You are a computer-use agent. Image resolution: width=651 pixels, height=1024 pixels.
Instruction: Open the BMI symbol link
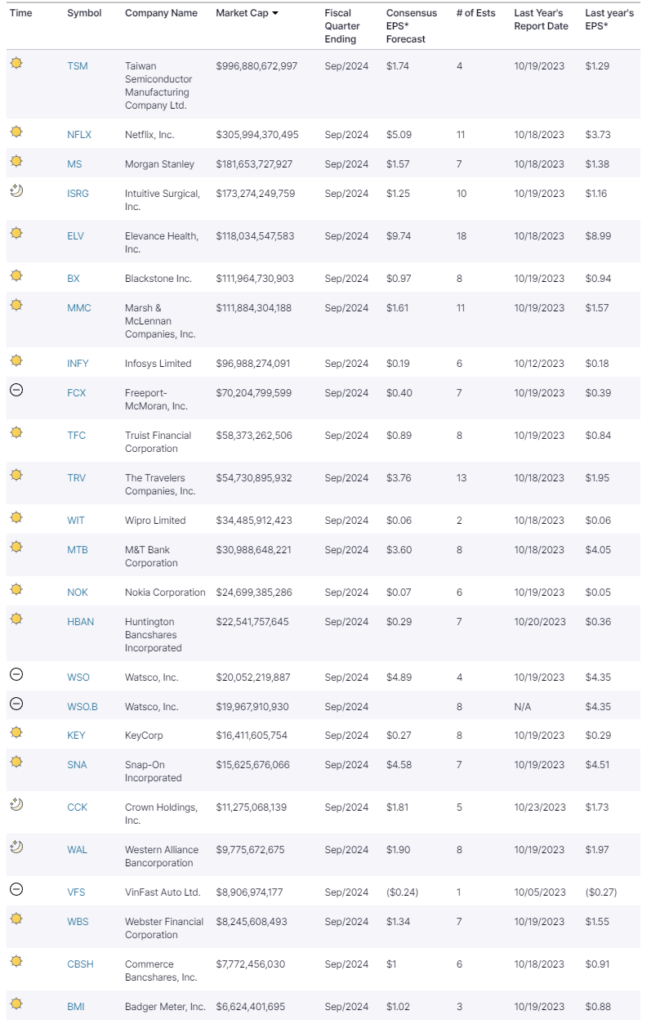click(76, 1006)
